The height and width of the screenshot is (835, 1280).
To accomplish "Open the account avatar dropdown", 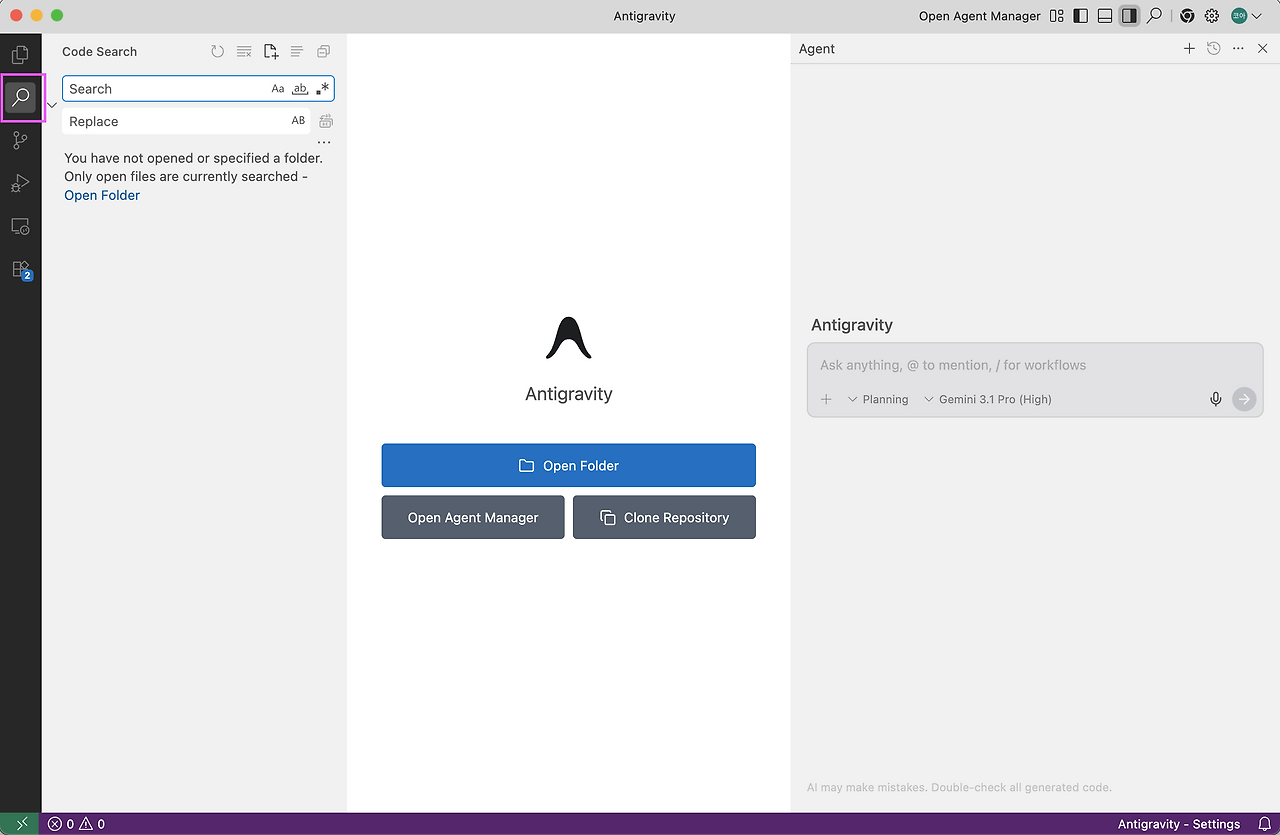I will pyautogui.click(x=1246, y=16).
